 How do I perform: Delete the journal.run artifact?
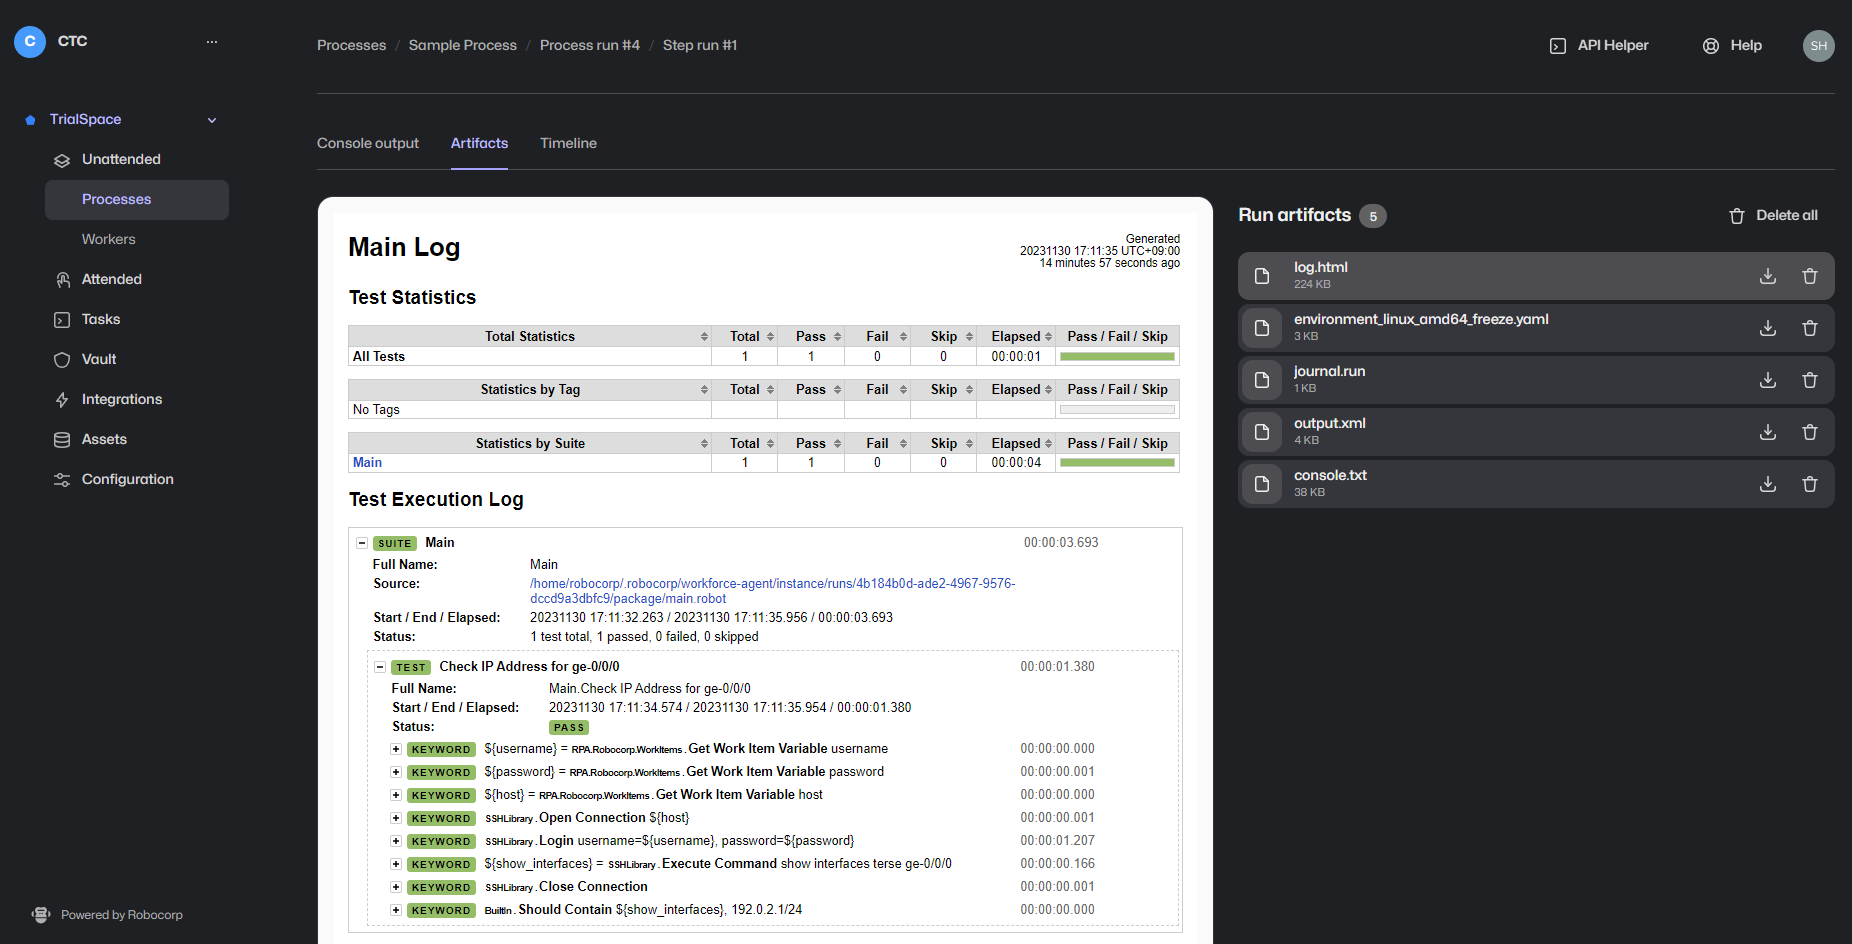(x=1809, y=380)
